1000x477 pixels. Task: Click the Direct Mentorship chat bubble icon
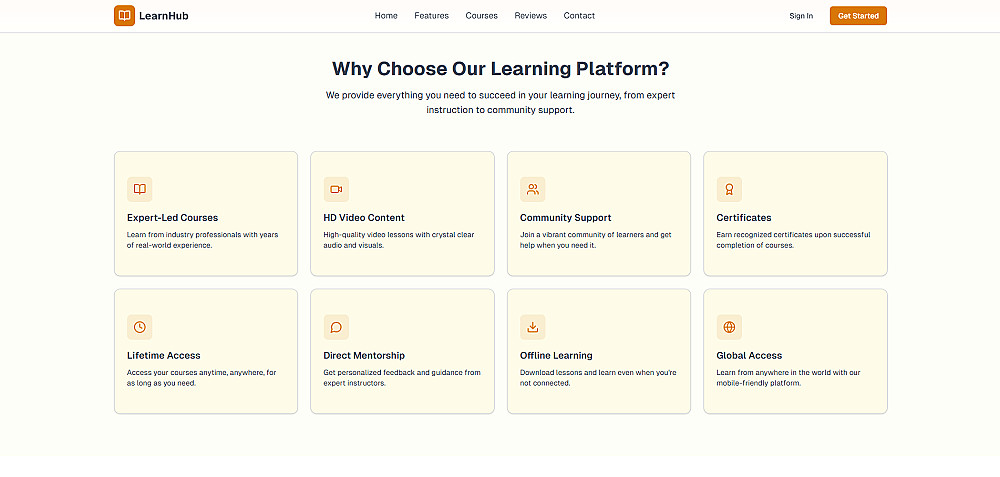[336, 327]
